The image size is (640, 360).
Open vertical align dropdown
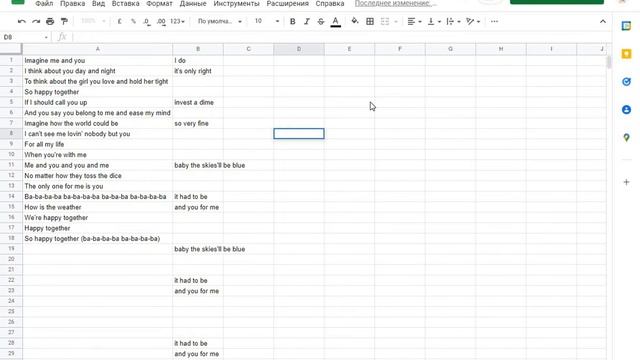pos(434,21)
